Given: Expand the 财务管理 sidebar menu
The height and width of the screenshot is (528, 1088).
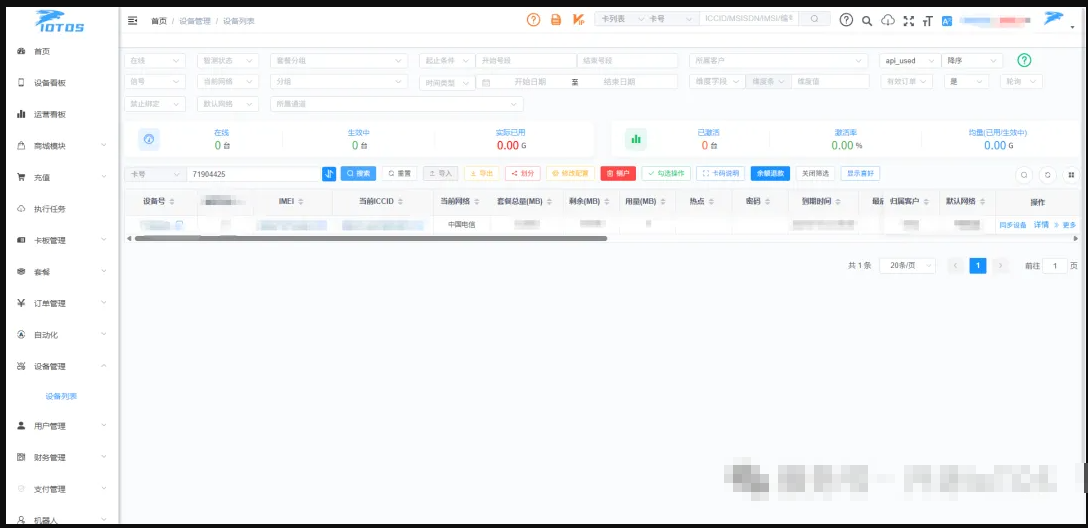Looking at the screenshot, I should point(61,457).
